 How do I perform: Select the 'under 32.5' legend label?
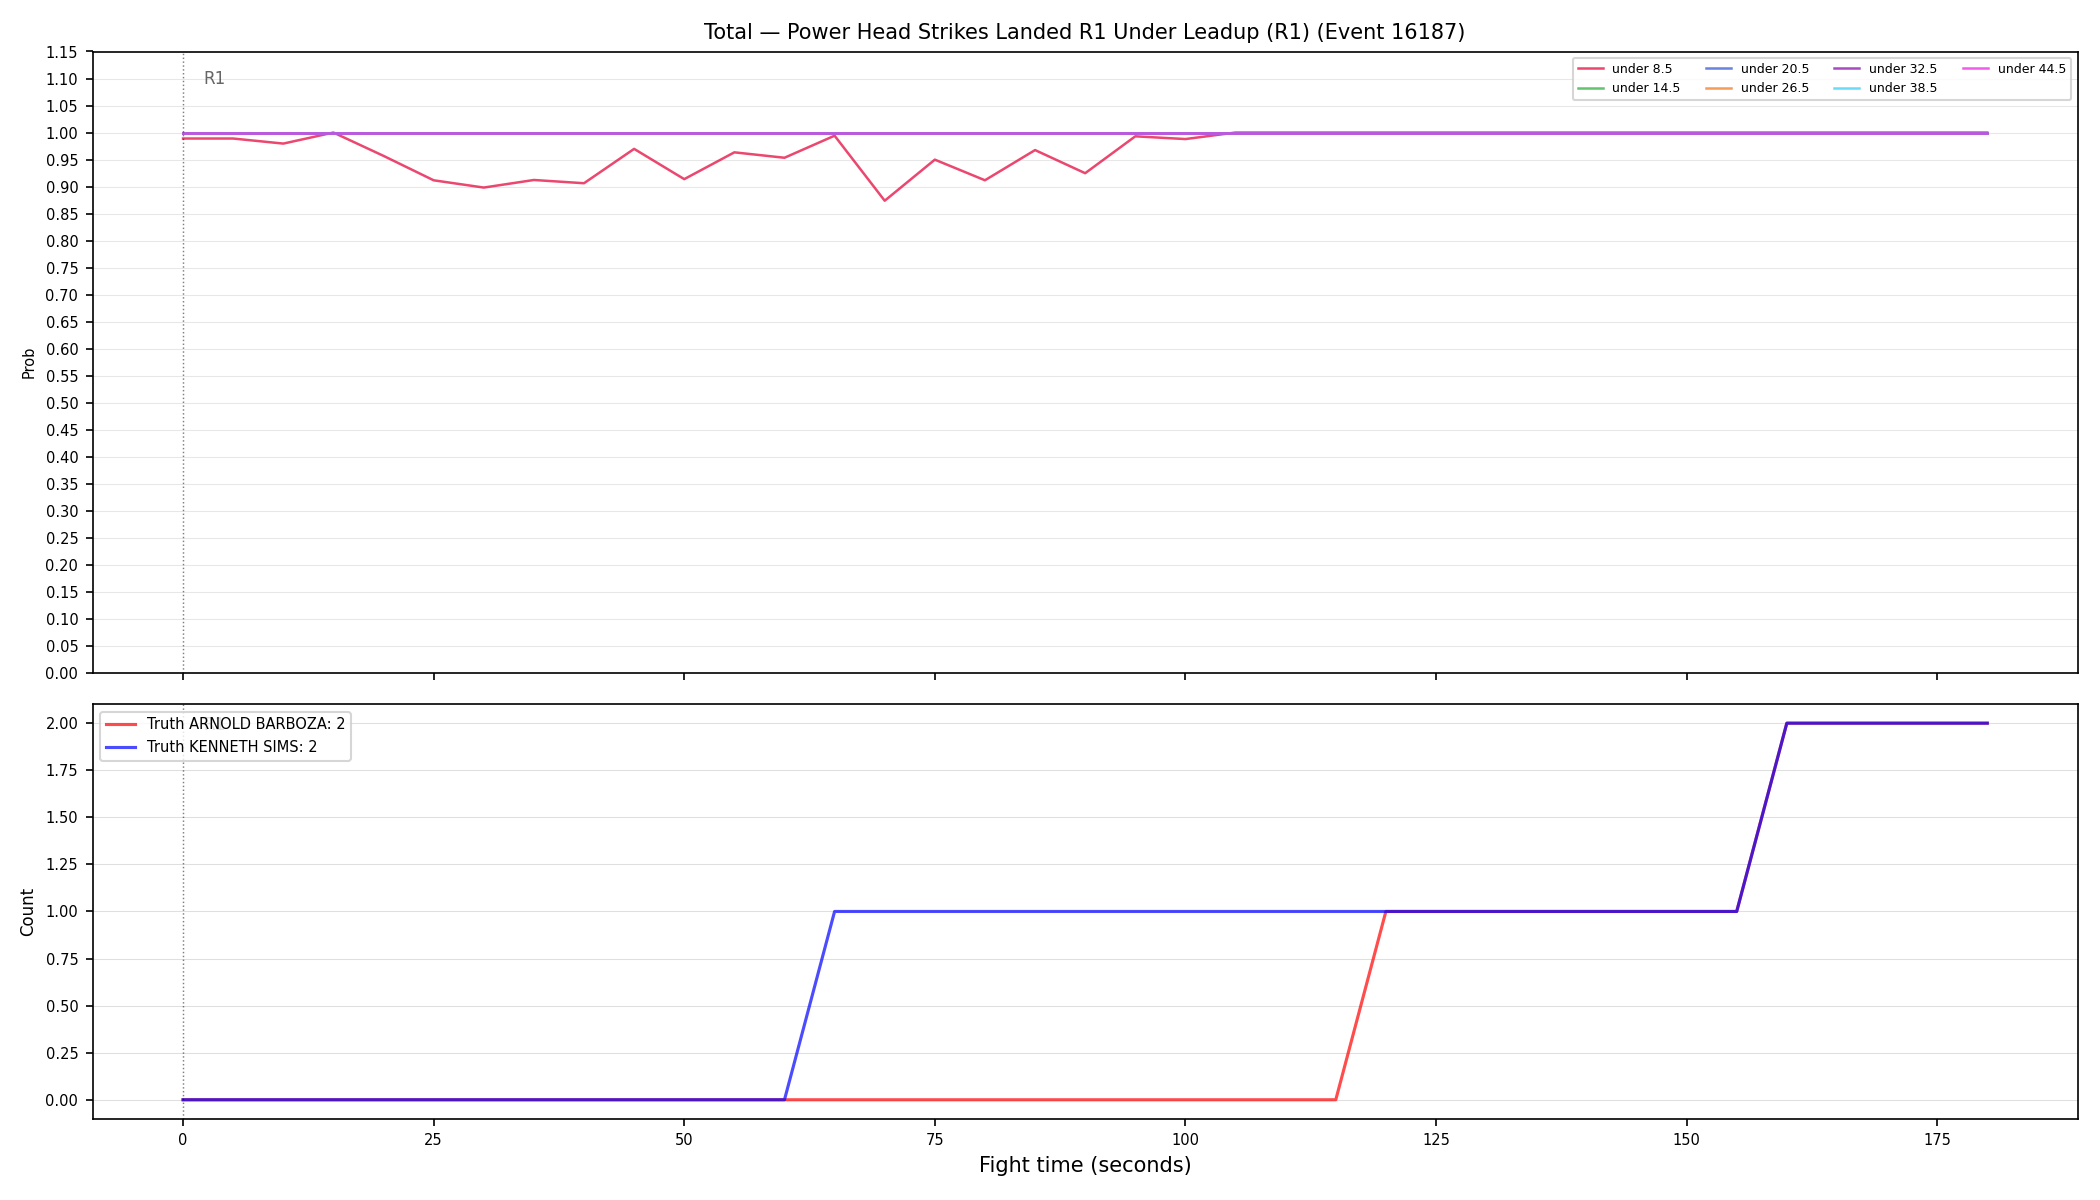pyautogui.click(x=1903, y=69)
